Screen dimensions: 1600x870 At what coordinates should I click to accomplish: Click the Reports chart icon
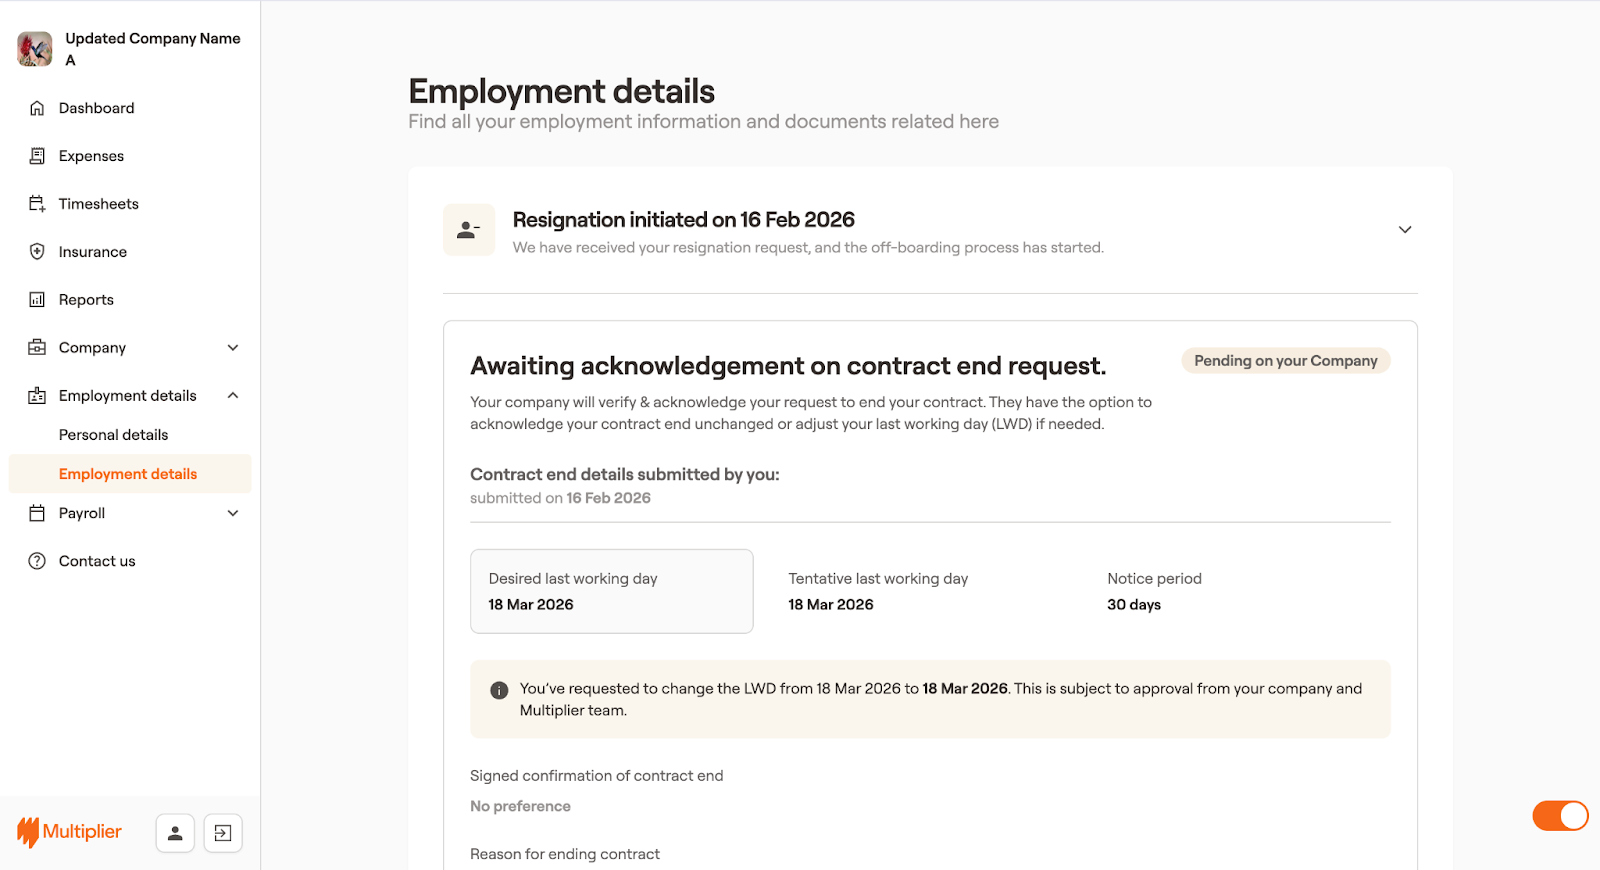37,300
